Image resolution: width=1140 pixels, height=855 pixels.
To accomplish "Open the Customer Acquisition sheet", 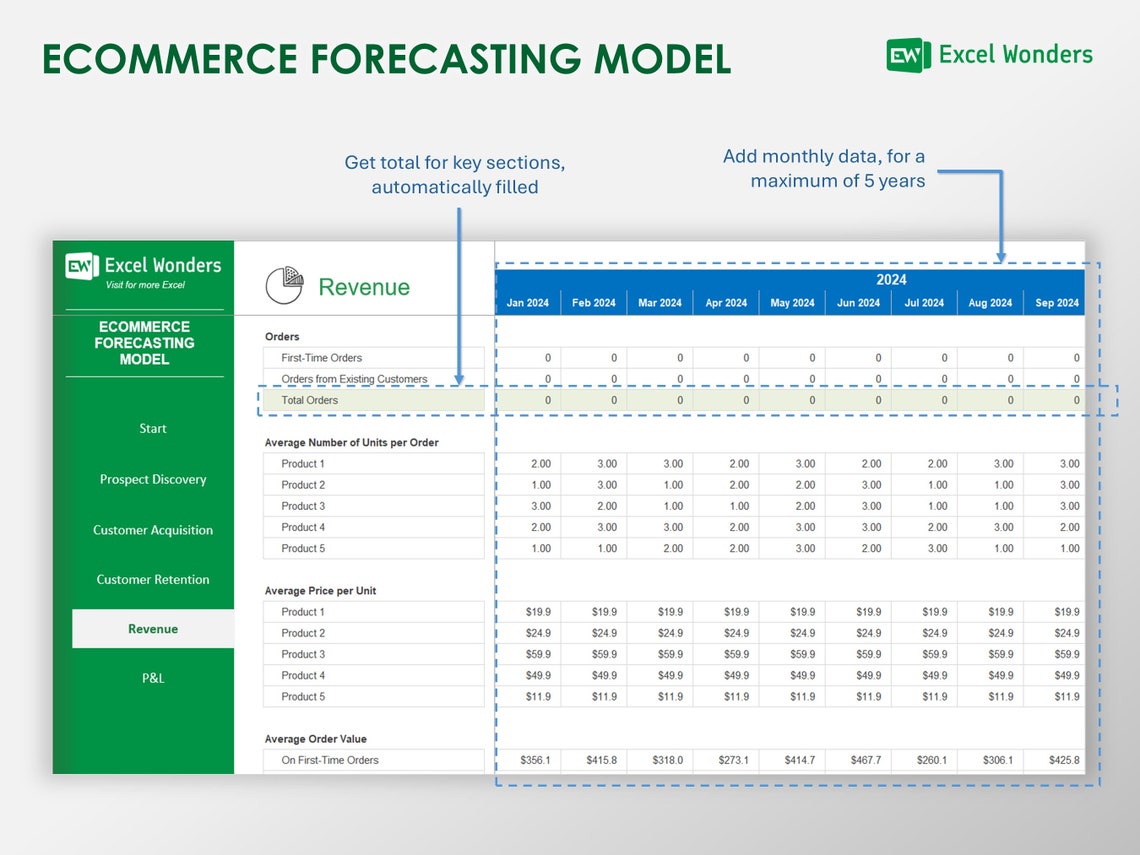I will (152, 529).
